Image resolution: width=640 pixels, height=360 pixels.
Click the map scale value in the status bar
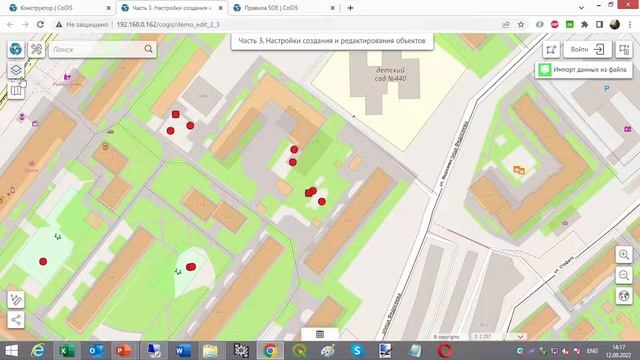pos(482,337)
